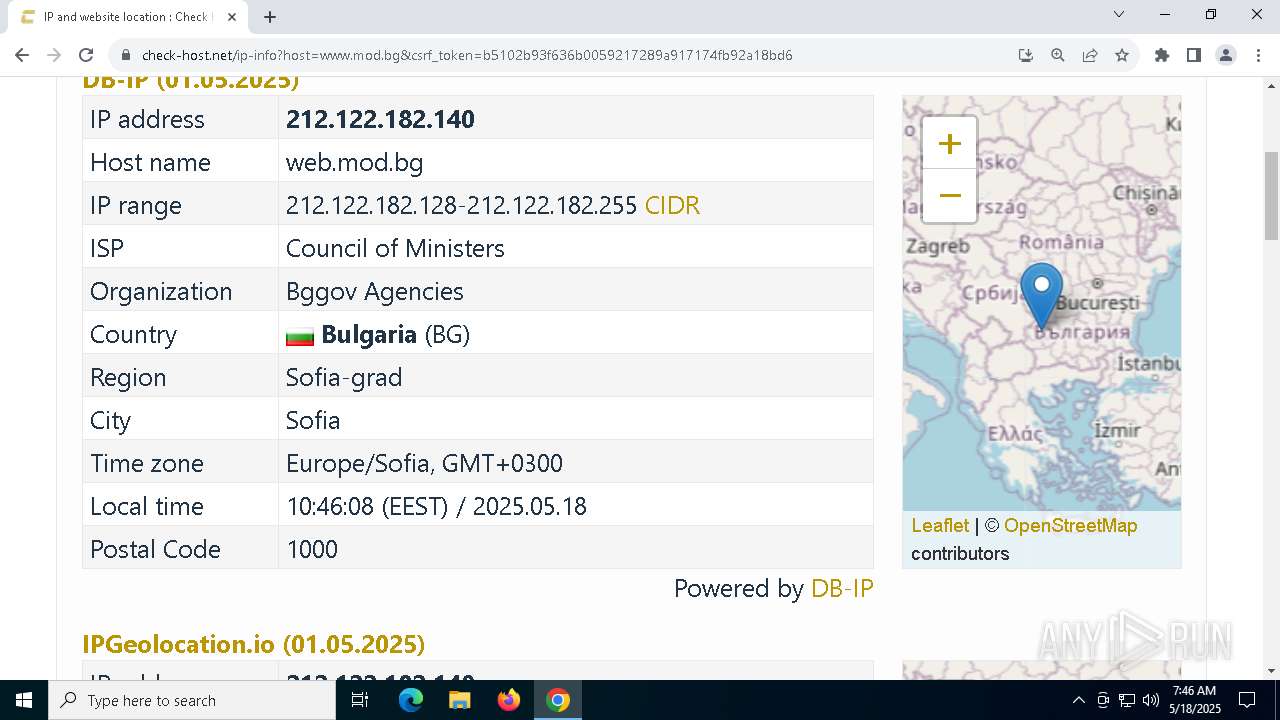This screenshot has height=720, width=1280.
Task: Click the postal code 1000 value
Action: pyautogui.click(x=312, y=549)
